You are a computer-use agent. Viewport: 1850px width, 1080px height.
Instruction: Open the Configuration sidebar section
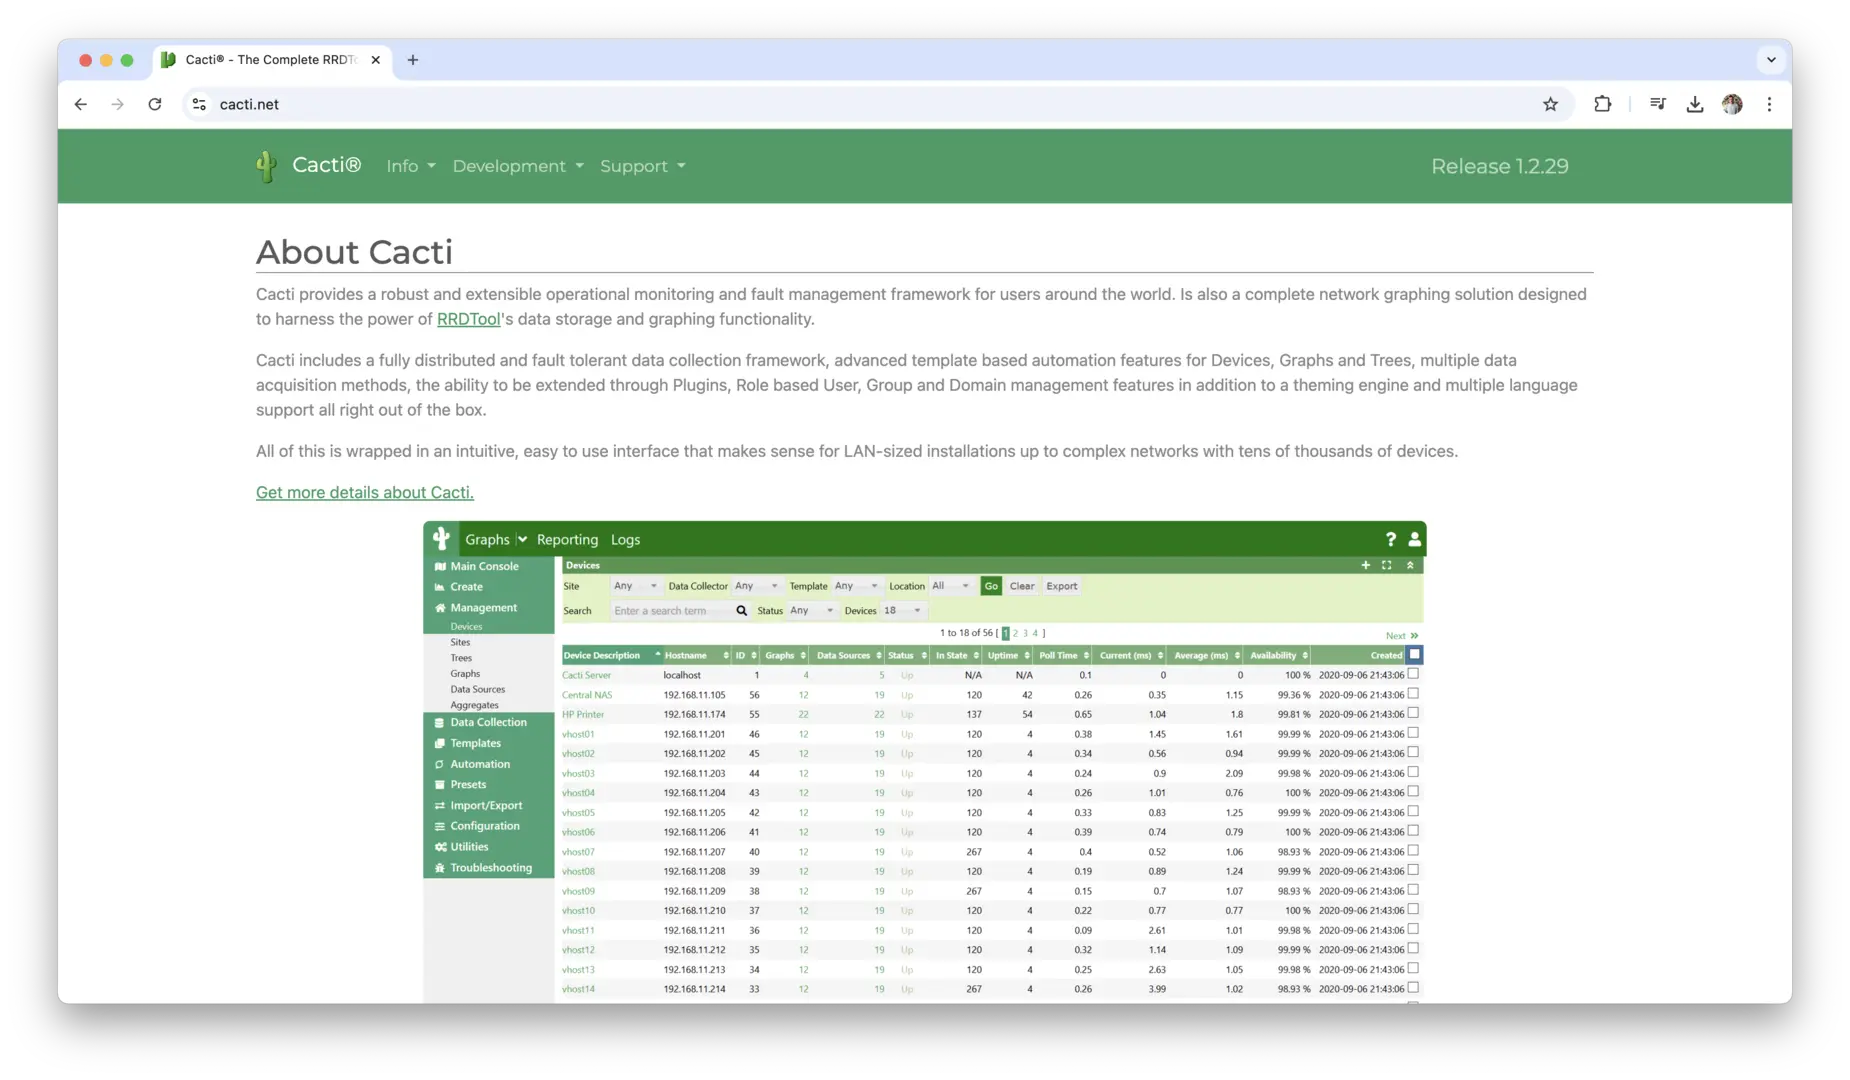coord(485,826)
